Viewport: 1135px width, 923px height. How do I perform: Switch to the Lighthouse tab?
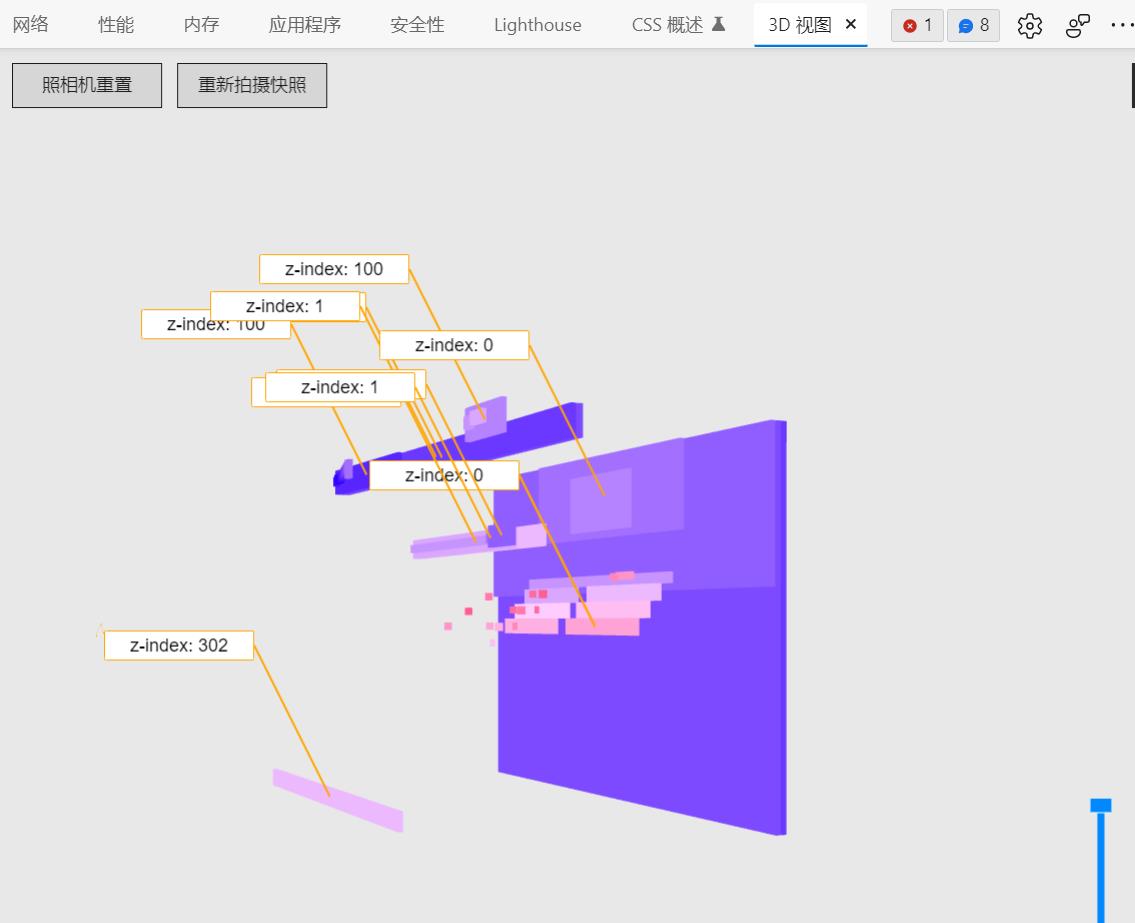coord(537,25)
